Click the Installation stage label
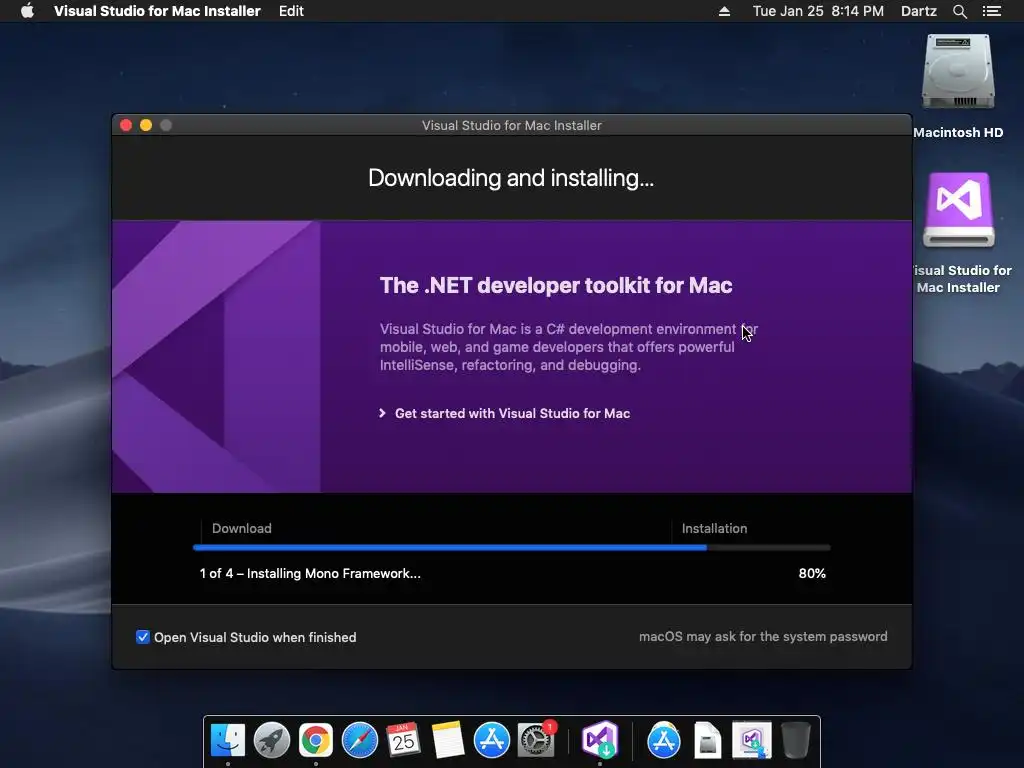The height and width of the screenshot is (768, 1024). click(714, 528)
